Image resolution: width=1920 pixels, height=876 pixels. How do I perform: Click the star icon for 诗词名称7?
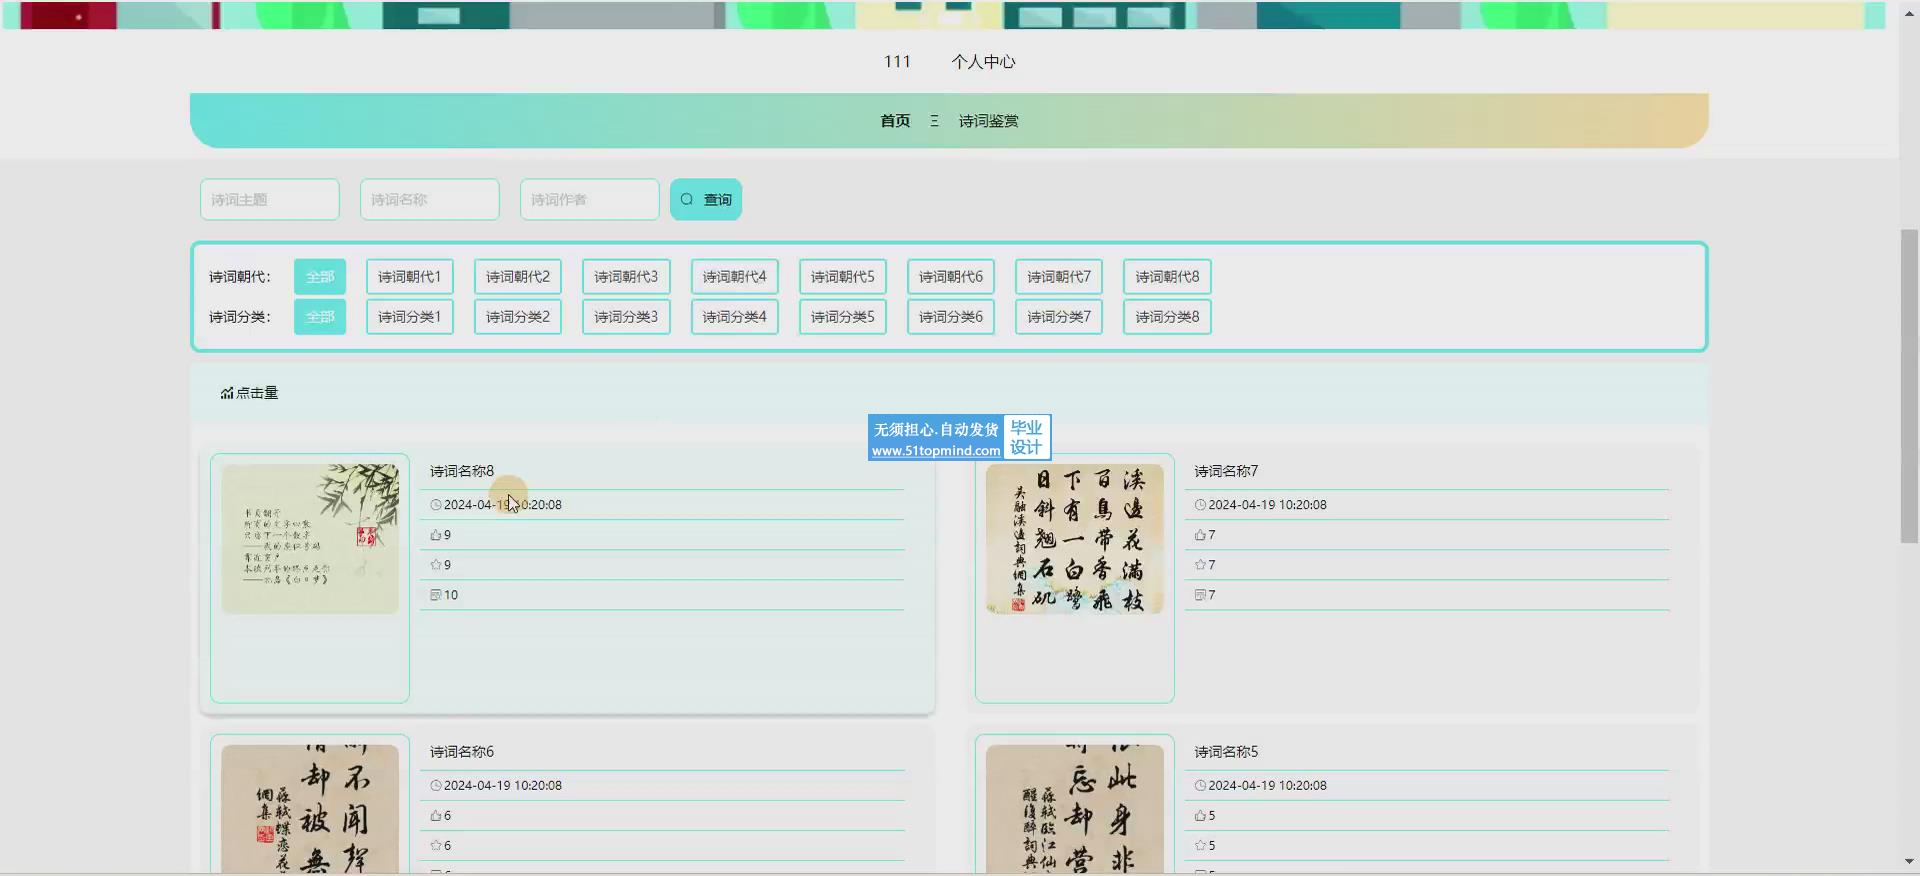(x=1200, y=565)
